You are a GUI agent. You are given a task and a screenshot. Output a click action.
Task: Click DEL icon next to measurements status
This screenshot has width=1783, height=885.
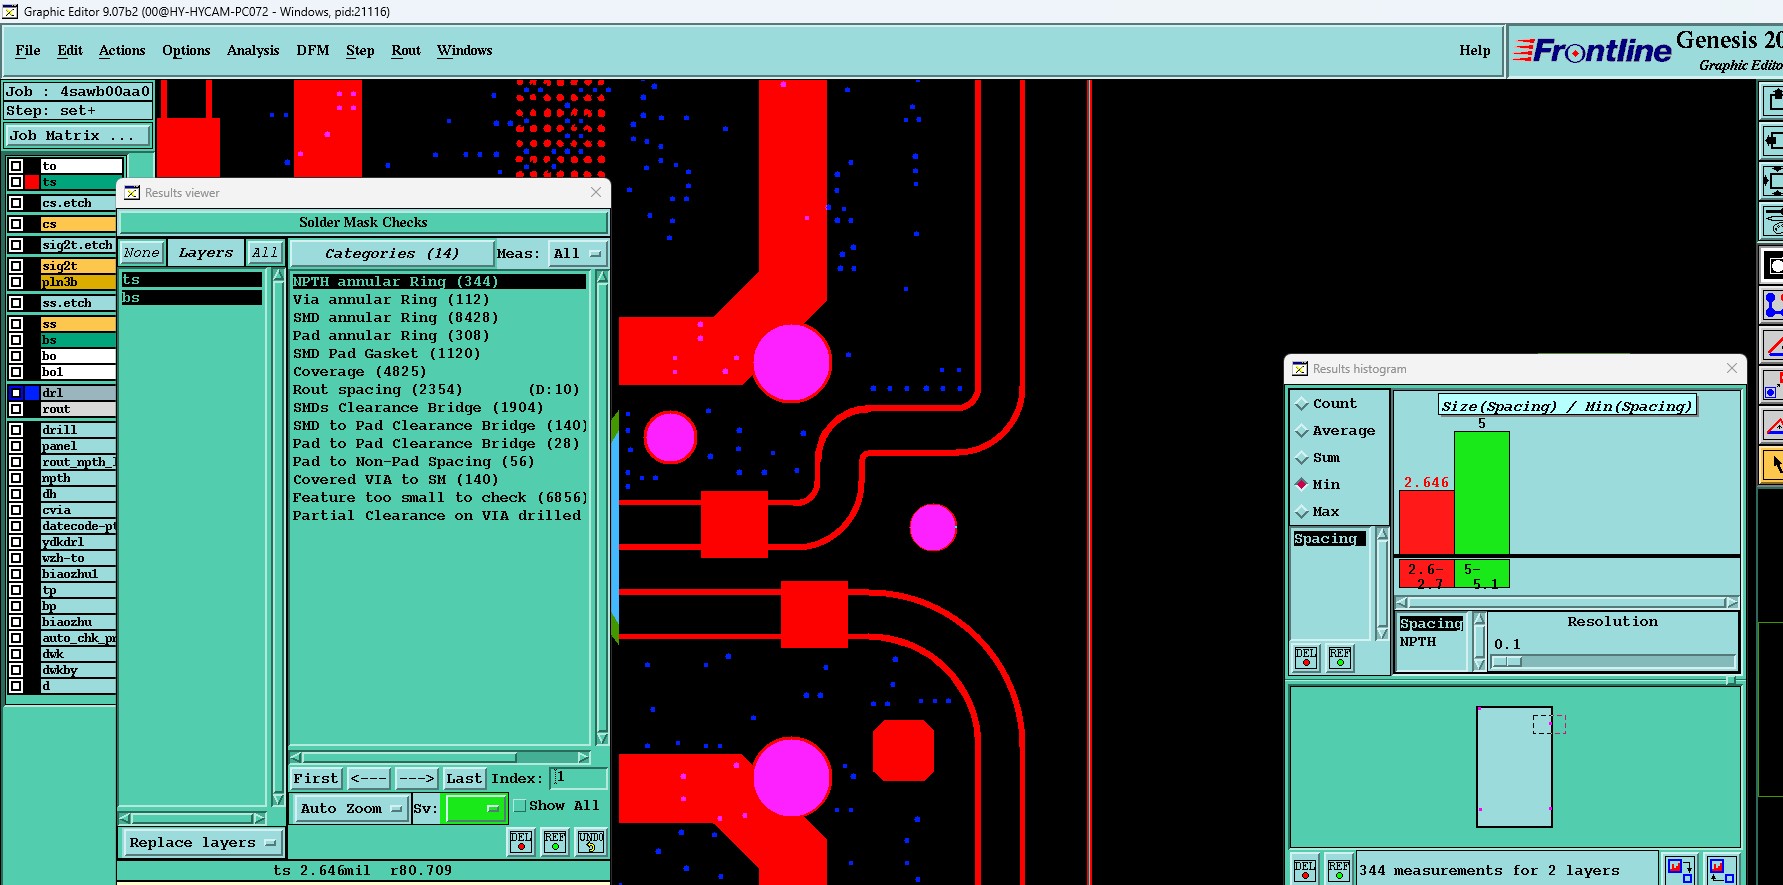(1305, 870)
